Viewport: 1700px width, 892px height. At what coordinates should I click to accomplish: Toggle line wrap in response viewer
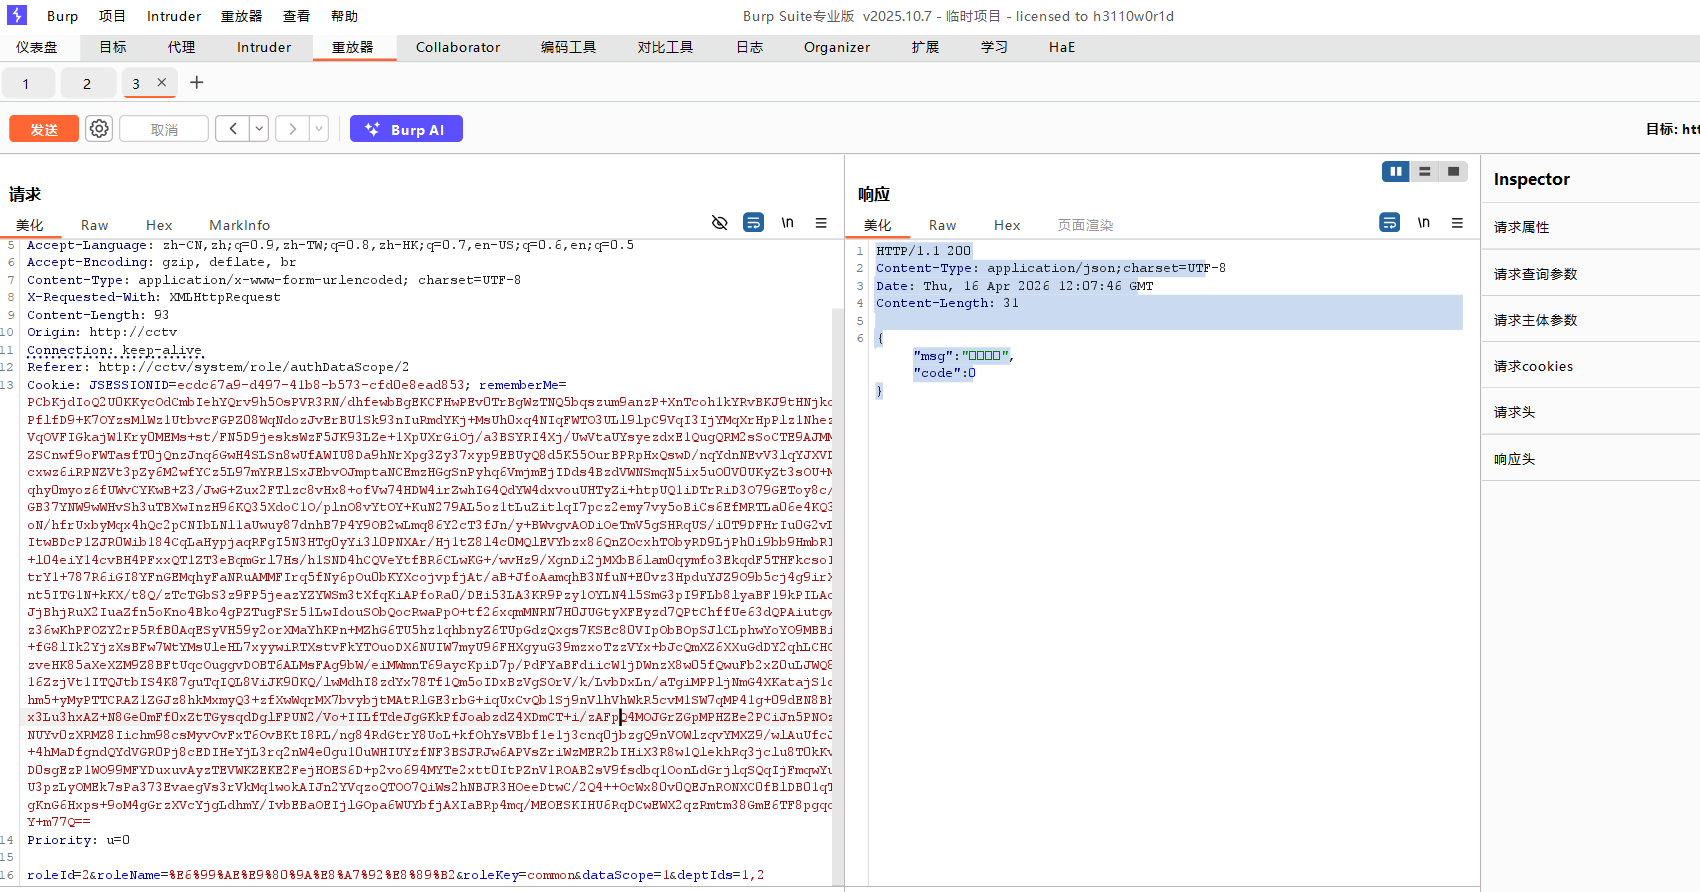coord(1390,223)
